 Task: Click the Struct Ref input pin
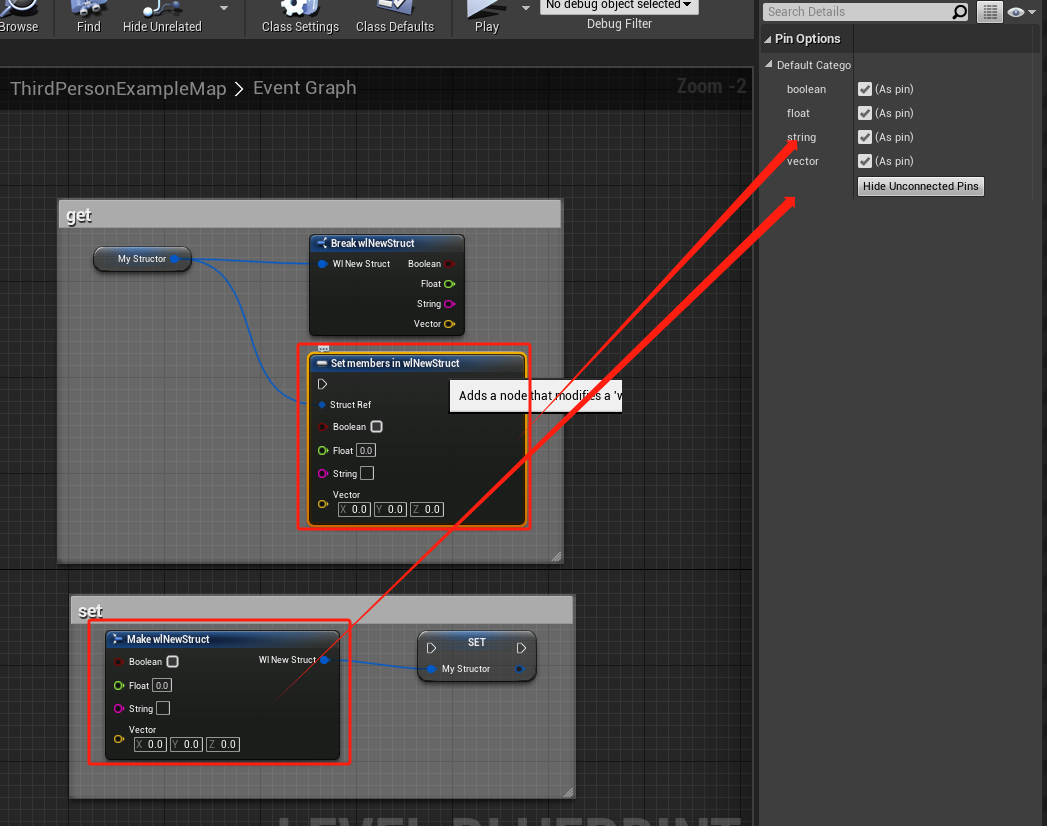pos(322,405)
